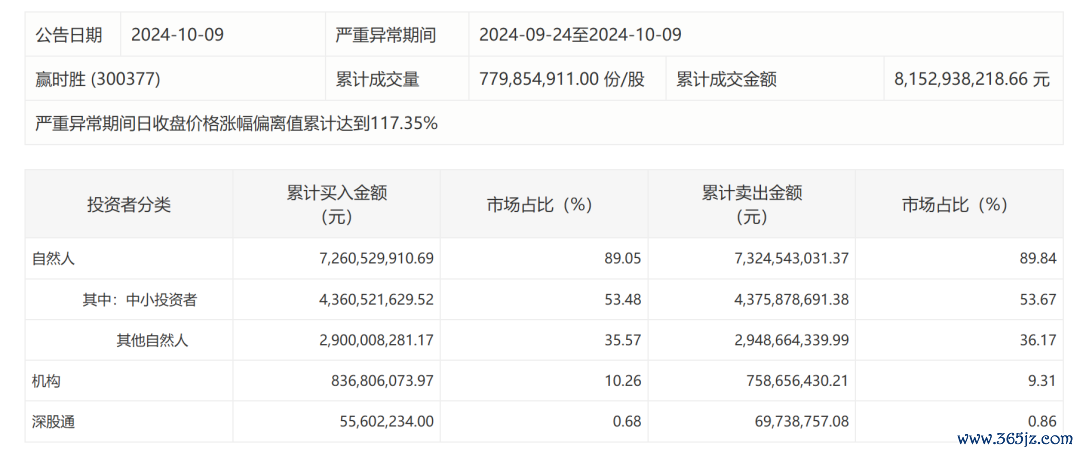Click the 机构 buy amount 836,806,073.97

pos(374,381)
